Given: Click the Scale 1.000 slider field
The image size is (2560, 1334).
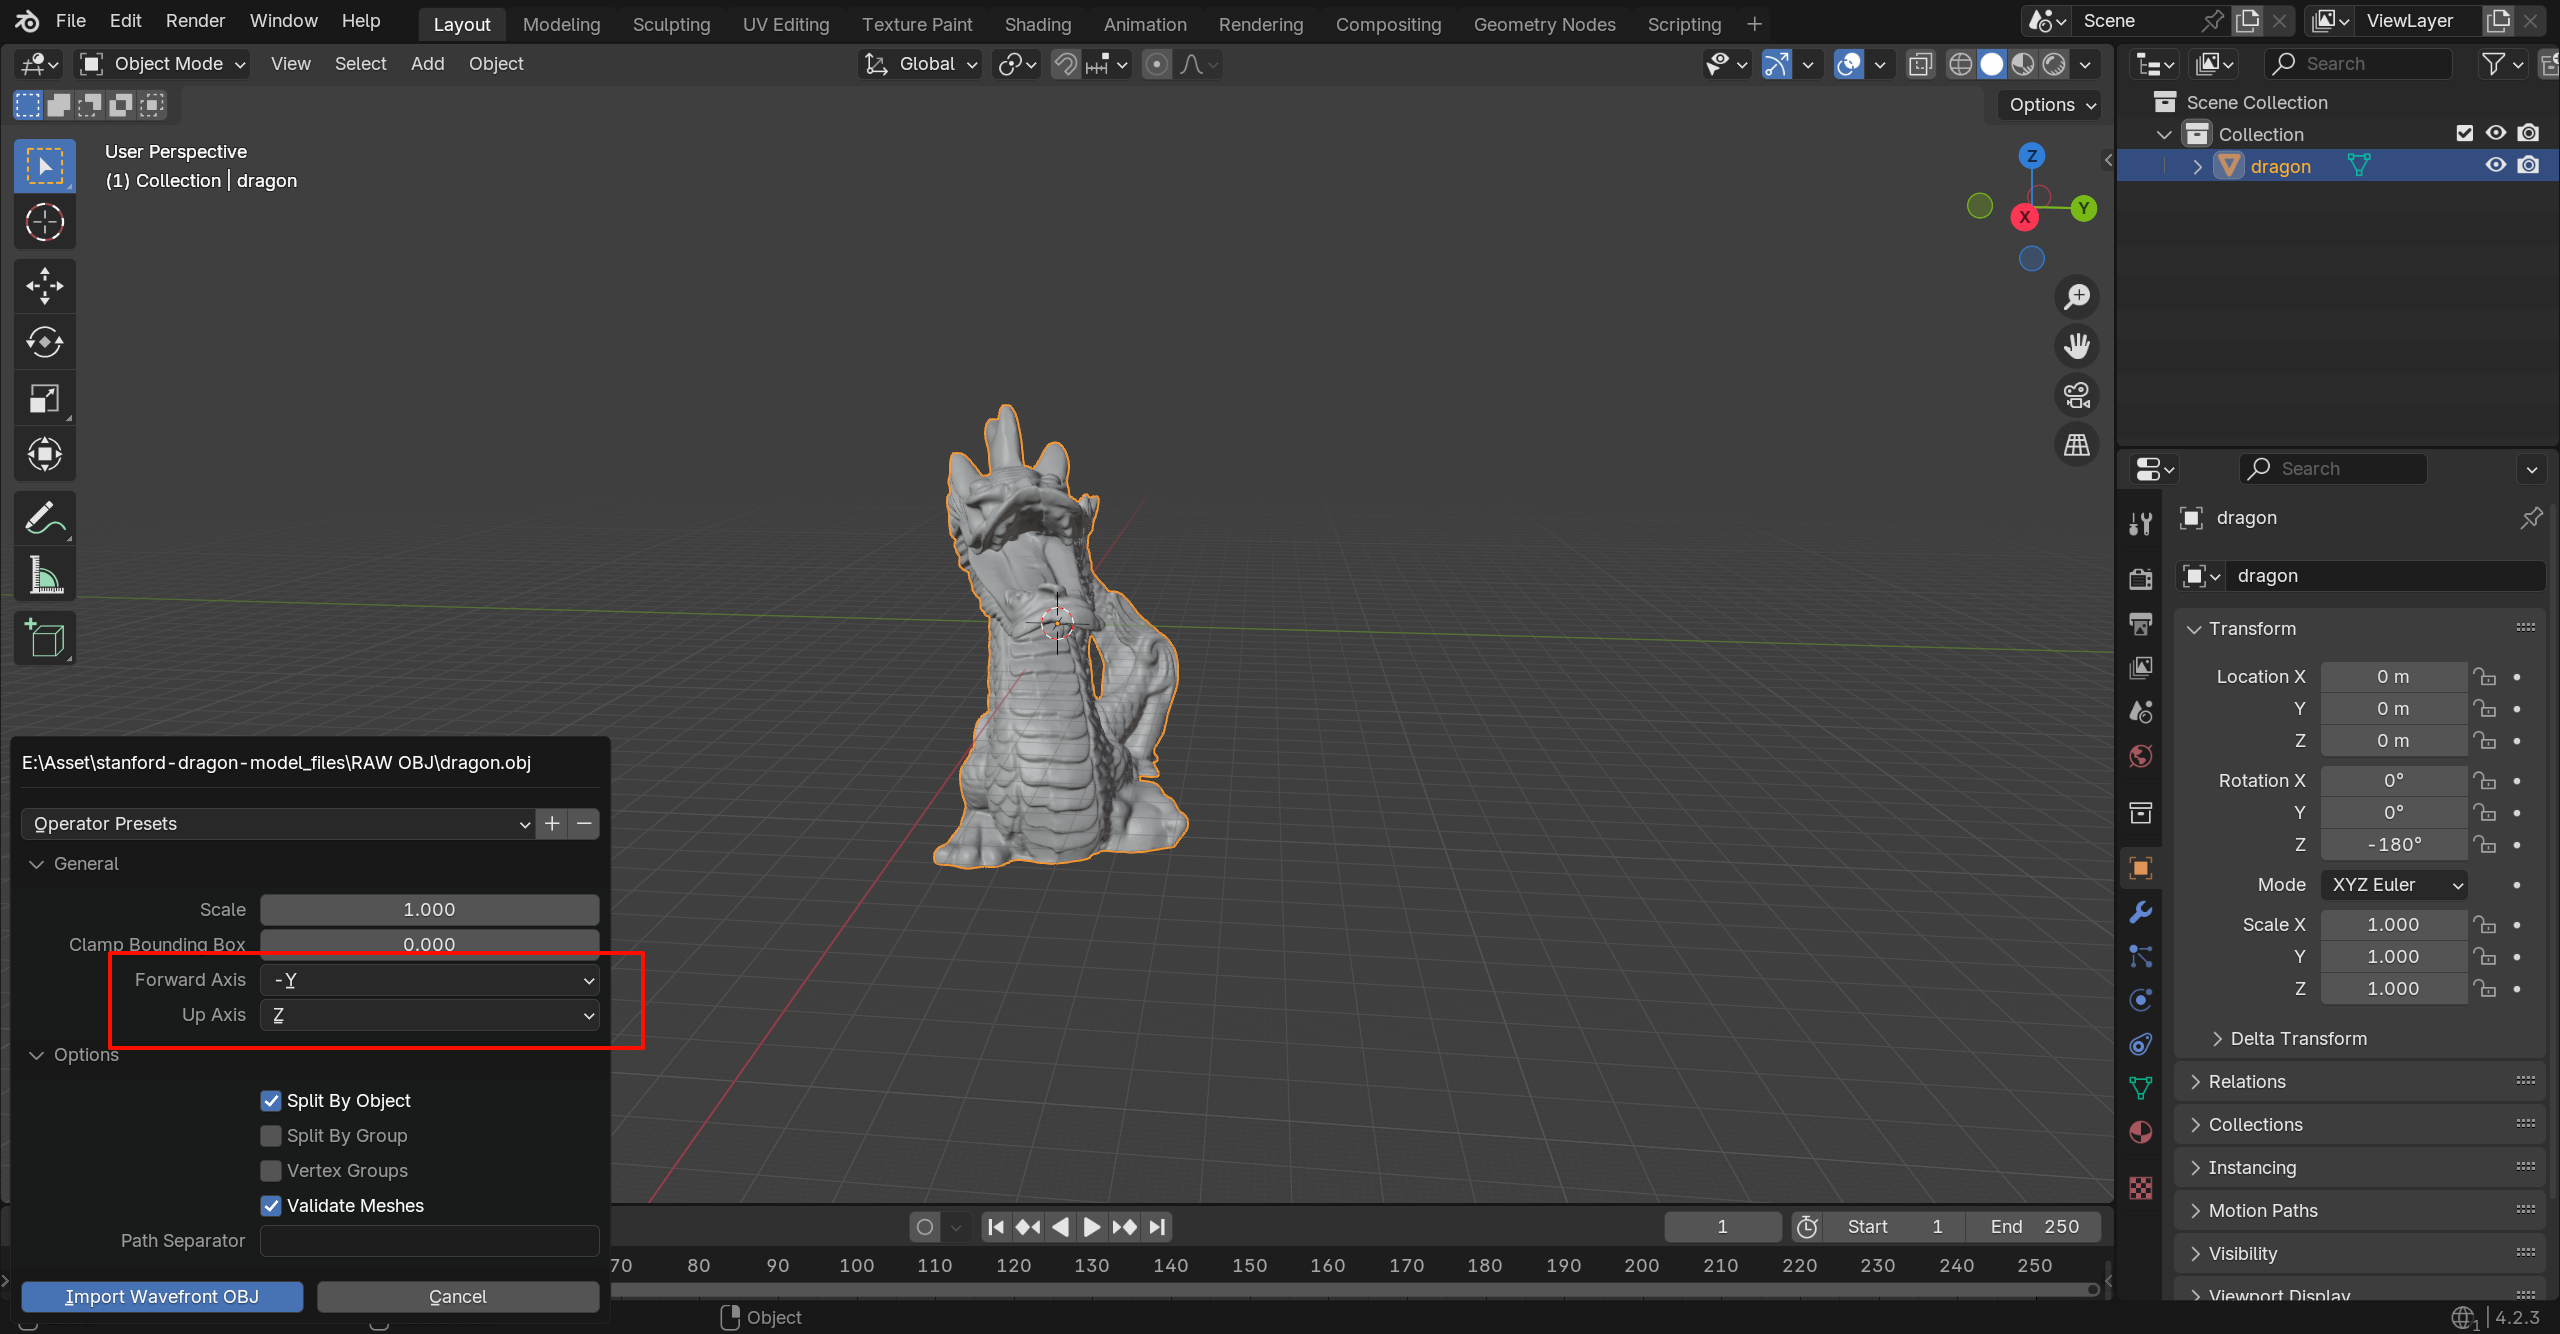Looking at the screenshot, I should [430, 909].
